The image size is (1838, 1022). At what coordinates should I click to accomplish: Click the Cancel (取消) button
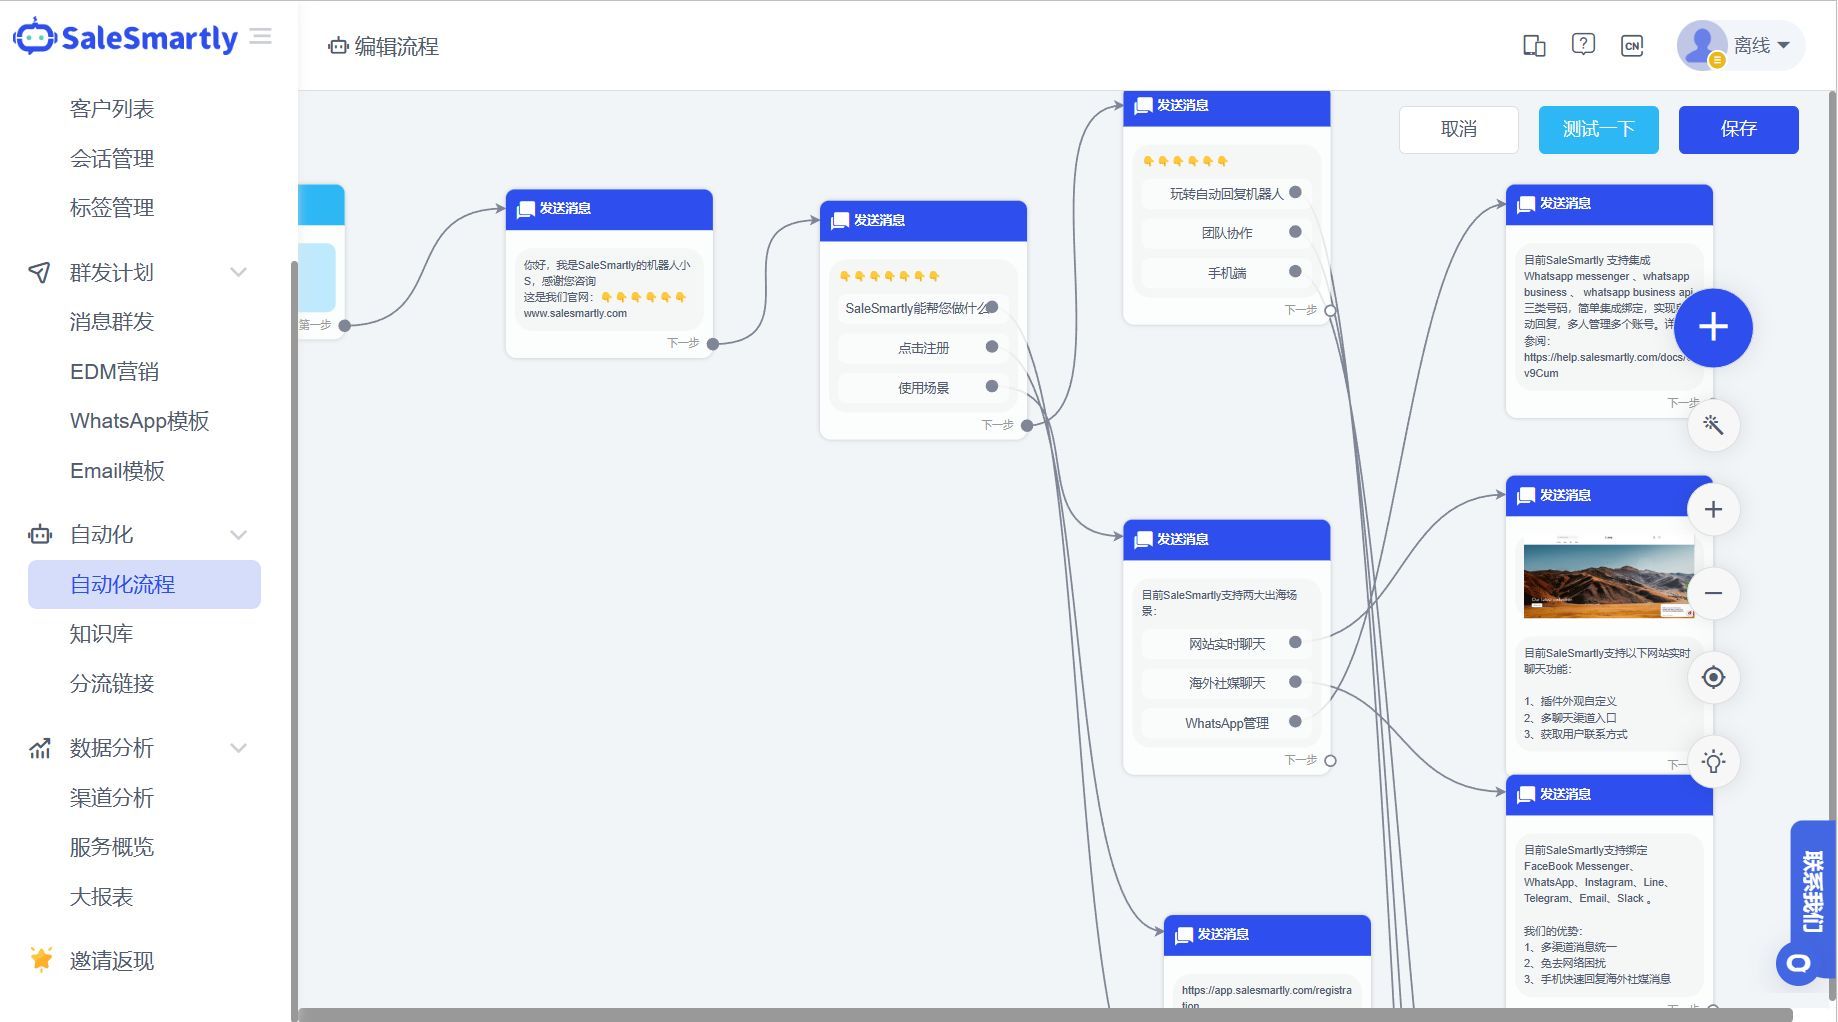[1459, 129]
